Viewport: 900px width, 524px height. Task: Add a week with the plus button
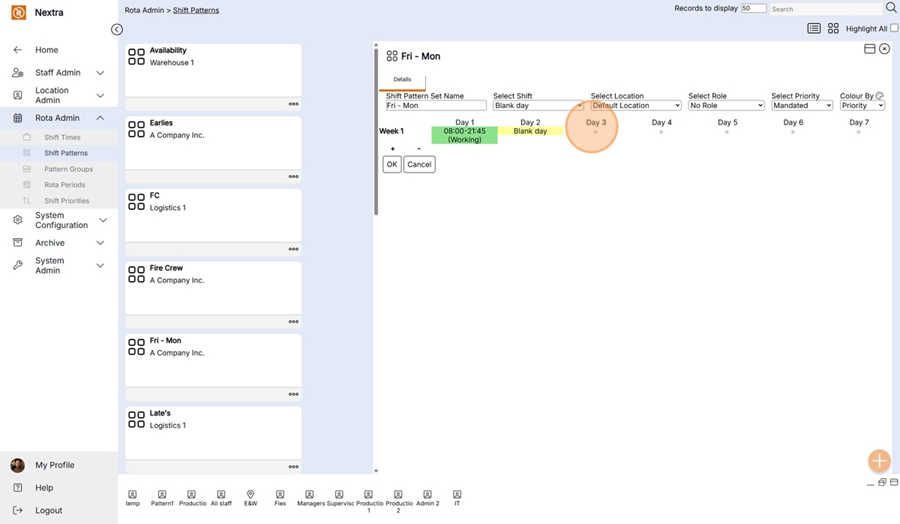tap(393, 149)
